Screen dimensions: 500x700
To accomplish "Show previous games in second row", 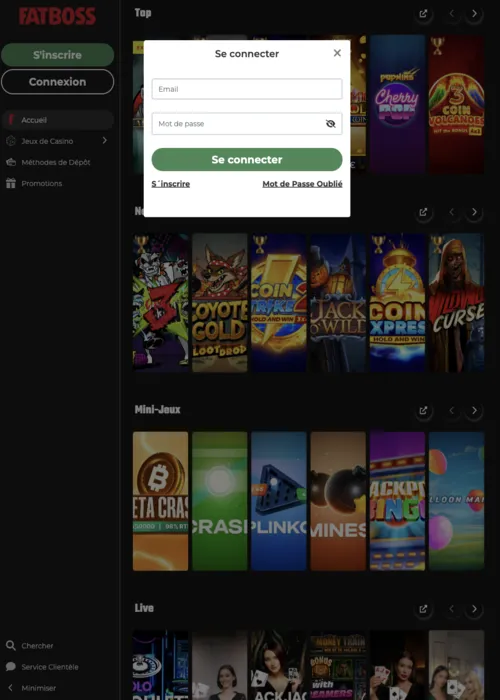I will 452,212.
